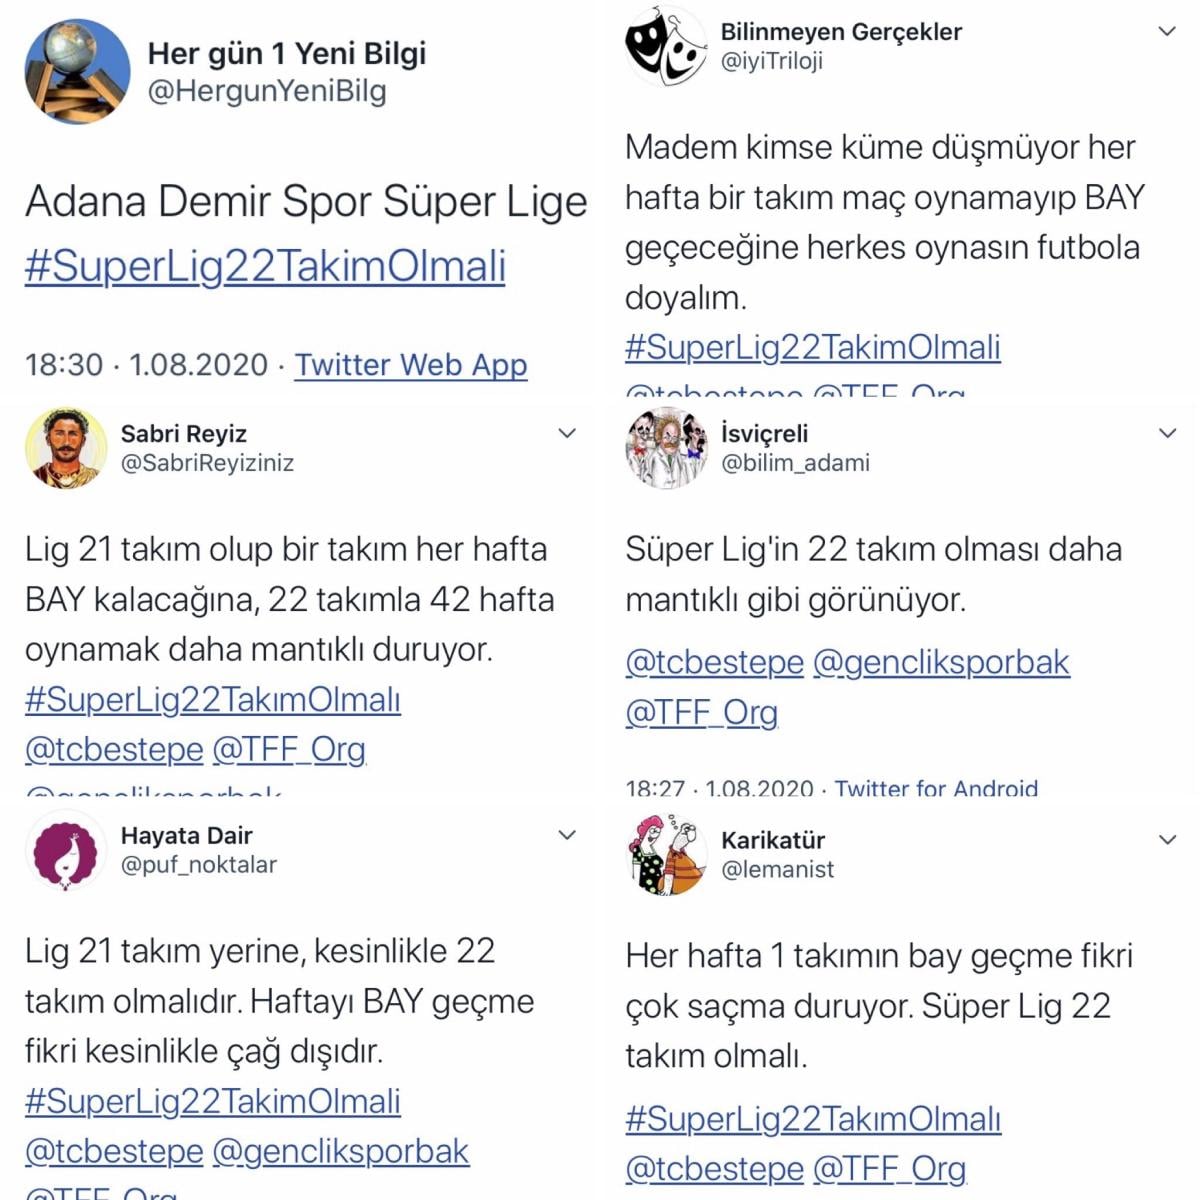This screenshot has width=1200, height=1200.
Task: Open Hayata Dair purple avatar
Action: click(x=66, y=849)
